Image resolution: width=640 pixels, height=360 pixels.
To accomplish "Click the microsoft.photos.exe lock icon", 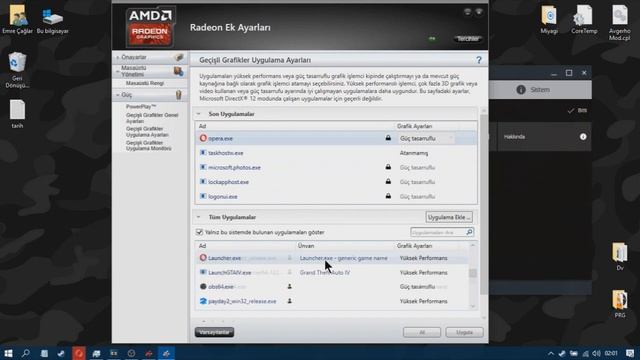I will click(x=388, y=167).
